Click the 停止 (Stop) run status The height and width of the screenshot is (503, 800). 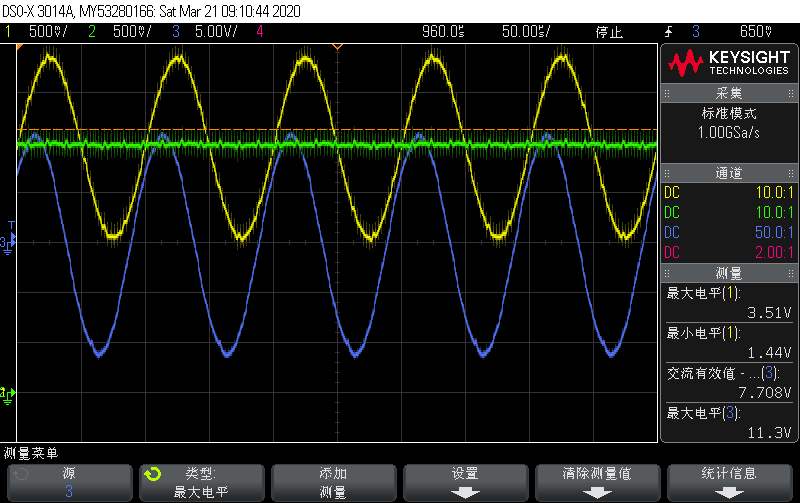click(x=609, y=32)
